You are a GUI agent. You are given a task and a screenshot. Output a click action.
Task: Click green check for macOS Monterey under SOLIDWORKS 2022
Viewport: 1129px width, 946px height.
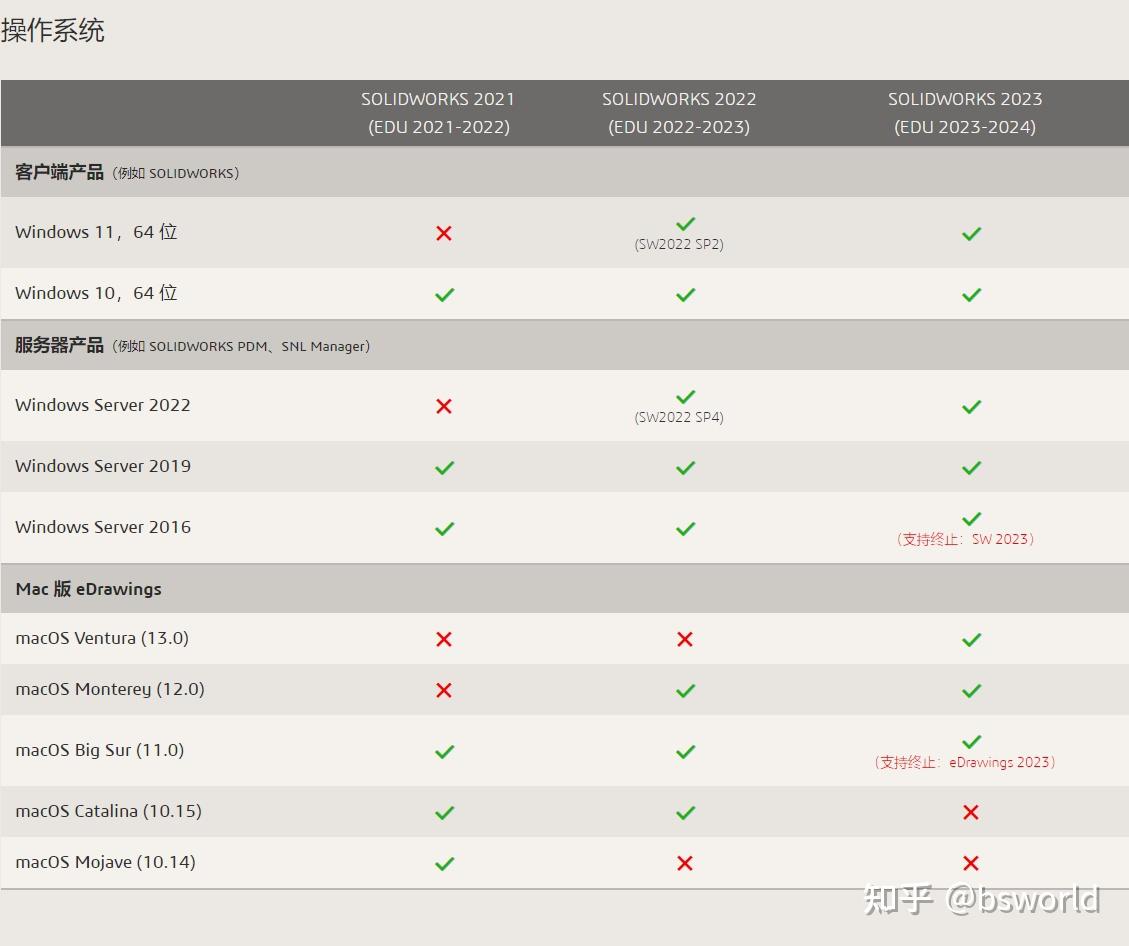point(685,691)
